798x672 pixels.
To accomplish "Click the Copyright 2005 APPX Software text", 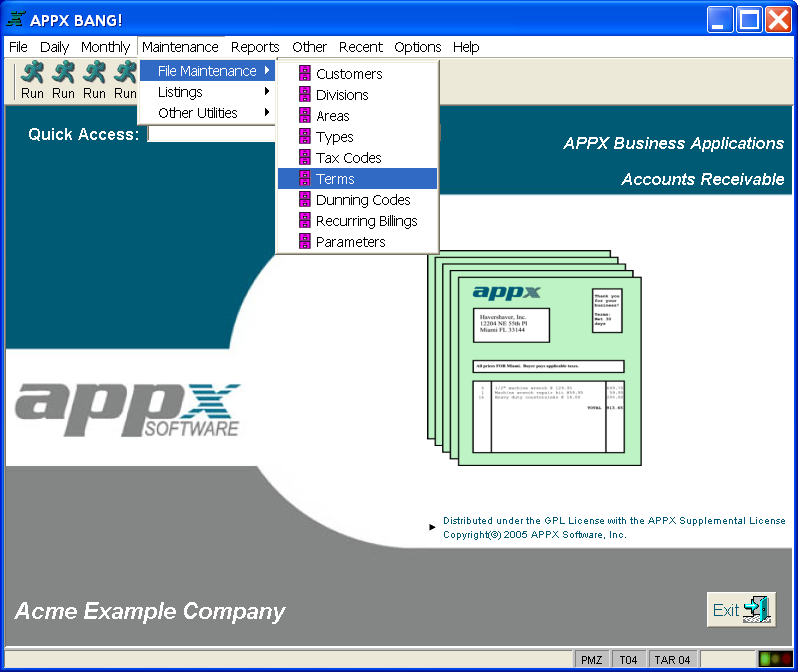I will pos(534,535).
